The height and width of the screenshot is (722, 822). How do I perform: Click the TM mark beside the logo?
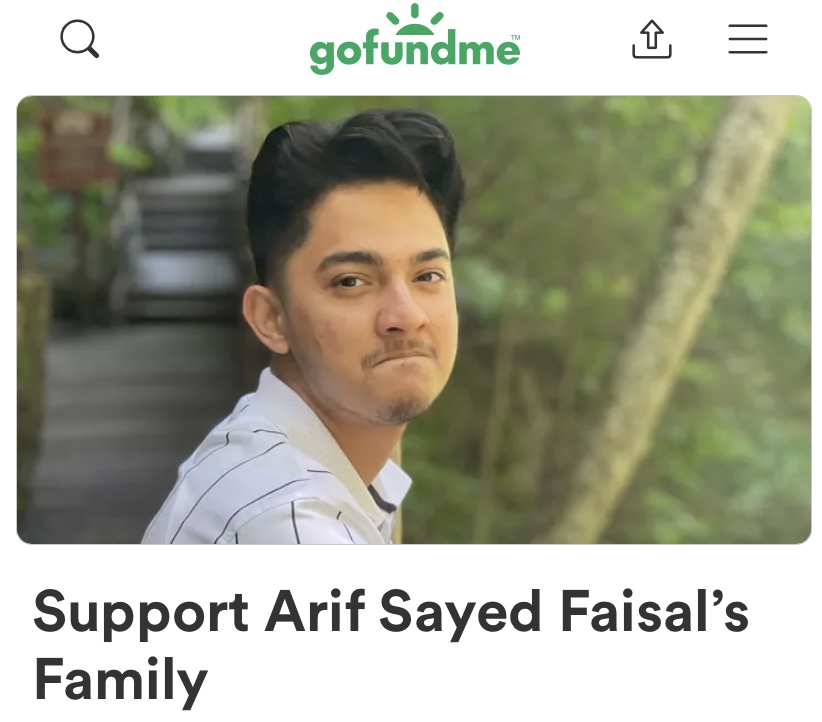(x=516, y=38)
